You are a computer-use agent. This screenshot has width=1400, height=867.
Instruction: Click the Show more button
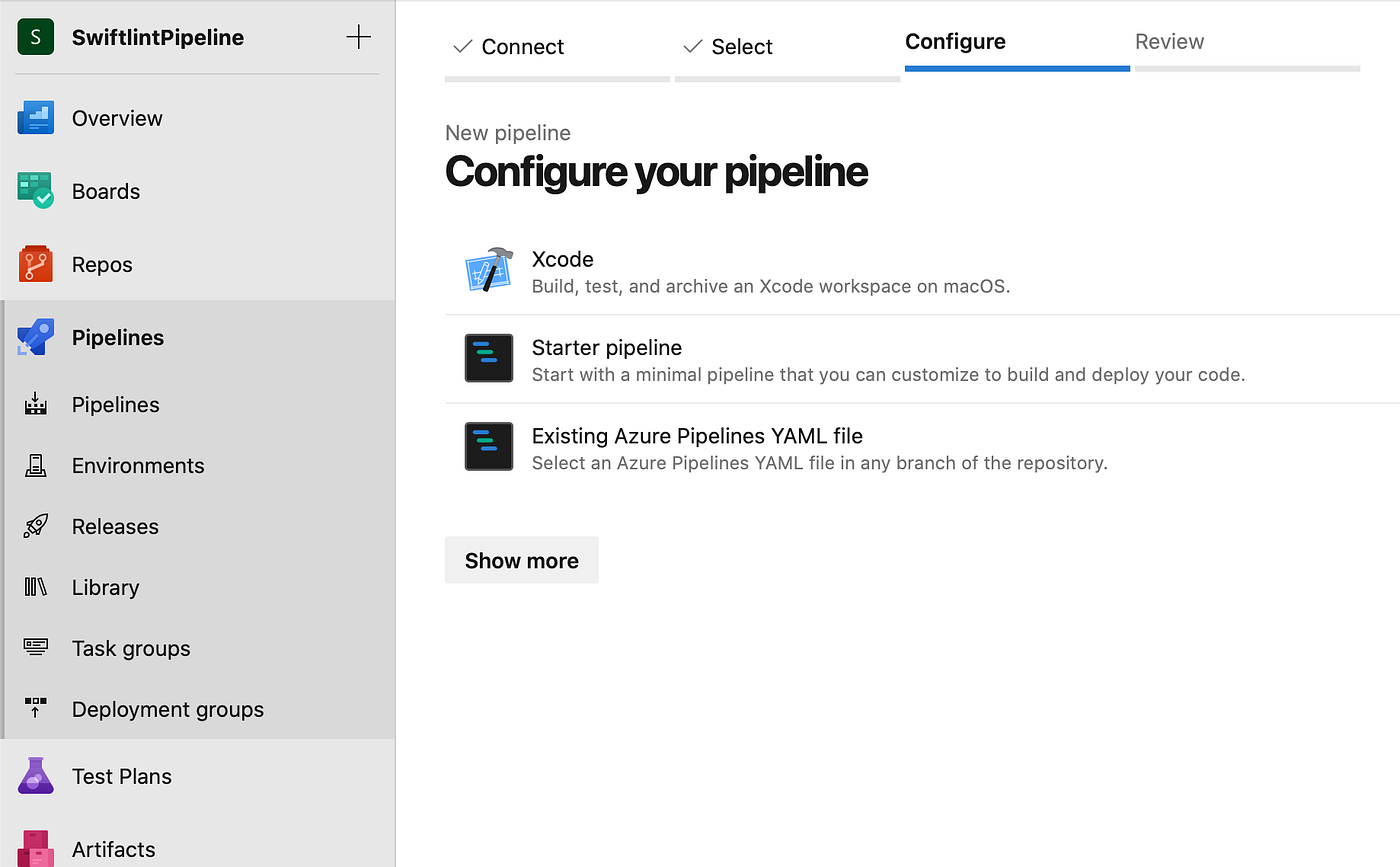[521, 560]
